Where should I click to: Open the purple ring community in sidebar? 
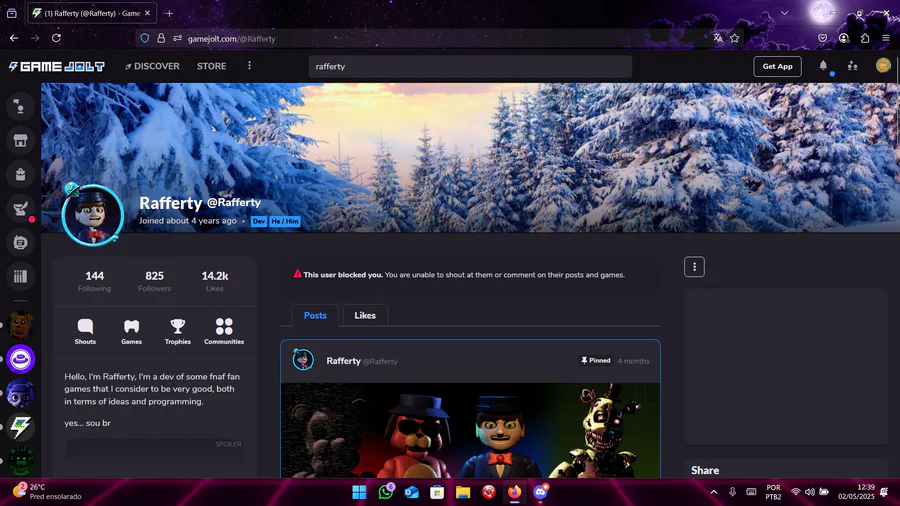click(x=21, y=359)
